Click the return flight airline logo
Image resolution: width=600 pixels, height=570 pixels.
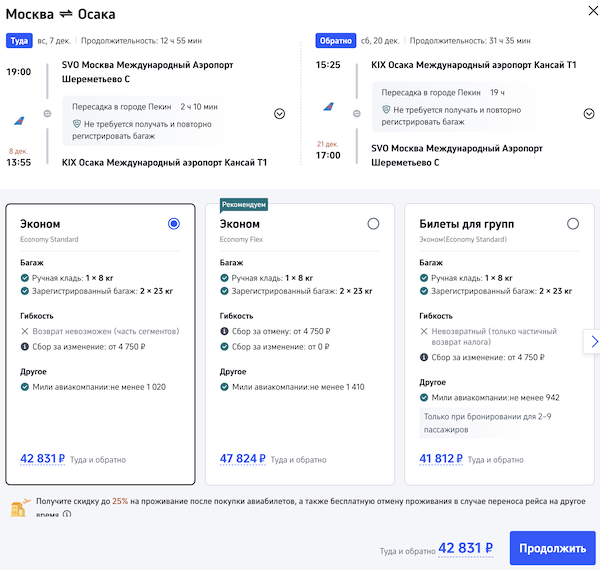(x=328, y=106)
